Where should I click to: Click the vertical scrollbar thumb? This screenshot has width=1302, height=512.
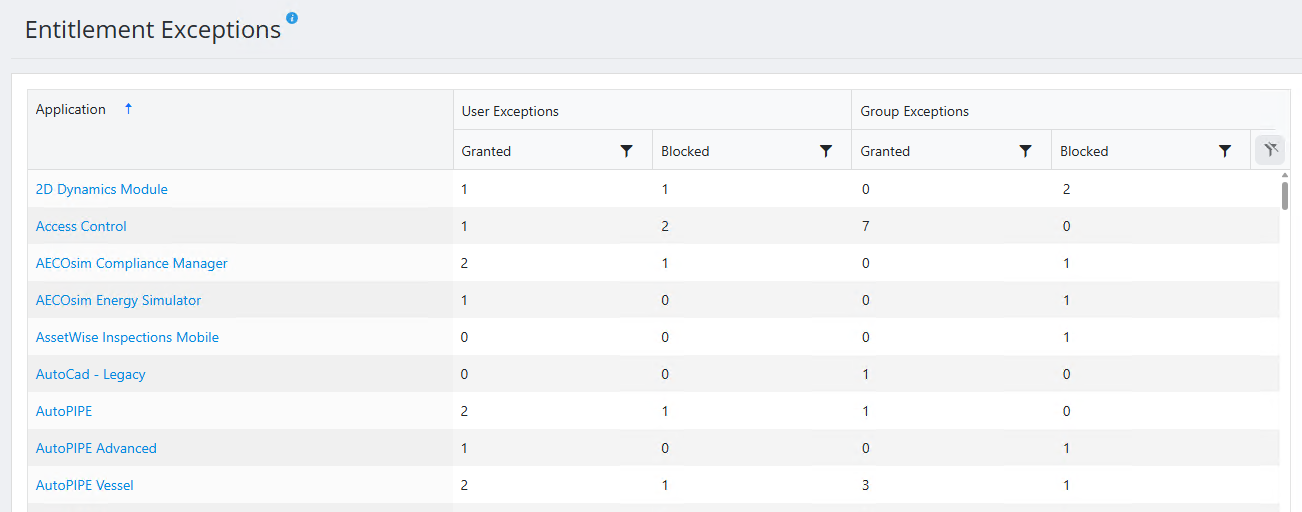tap(1285, 194)
